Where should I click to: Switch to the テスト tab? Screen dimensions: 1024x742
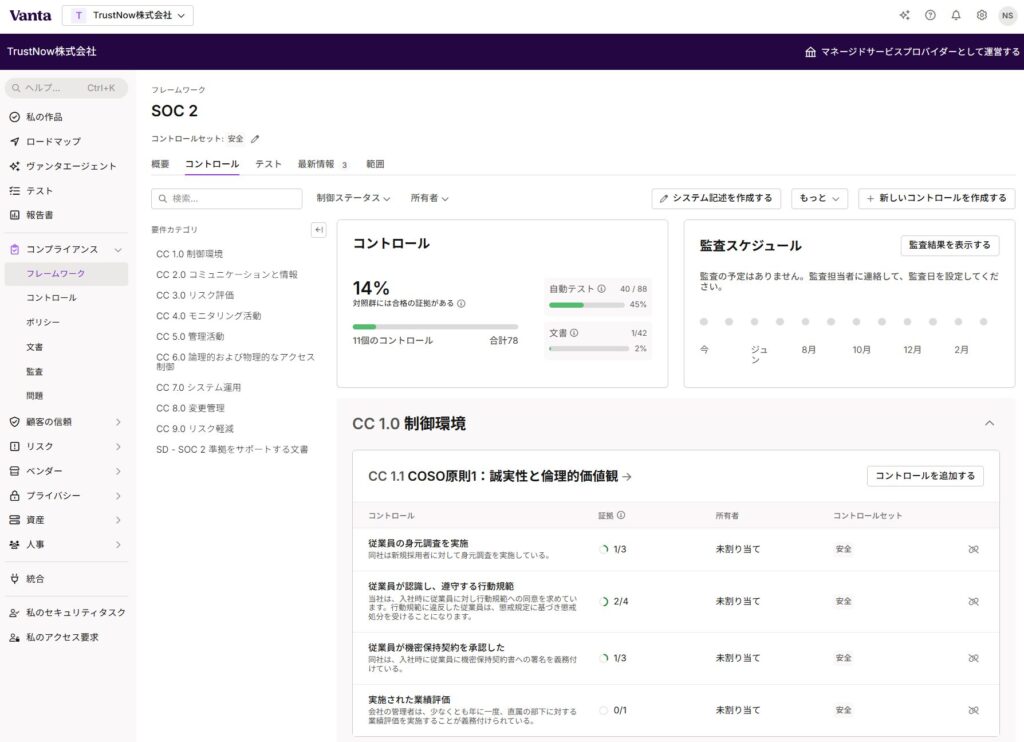pos(268,164)
